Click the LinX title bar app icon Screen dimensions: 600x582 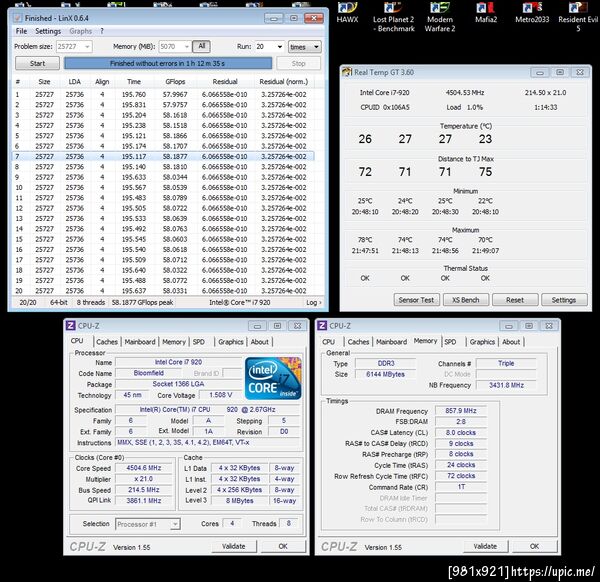[x=17, y=18]
